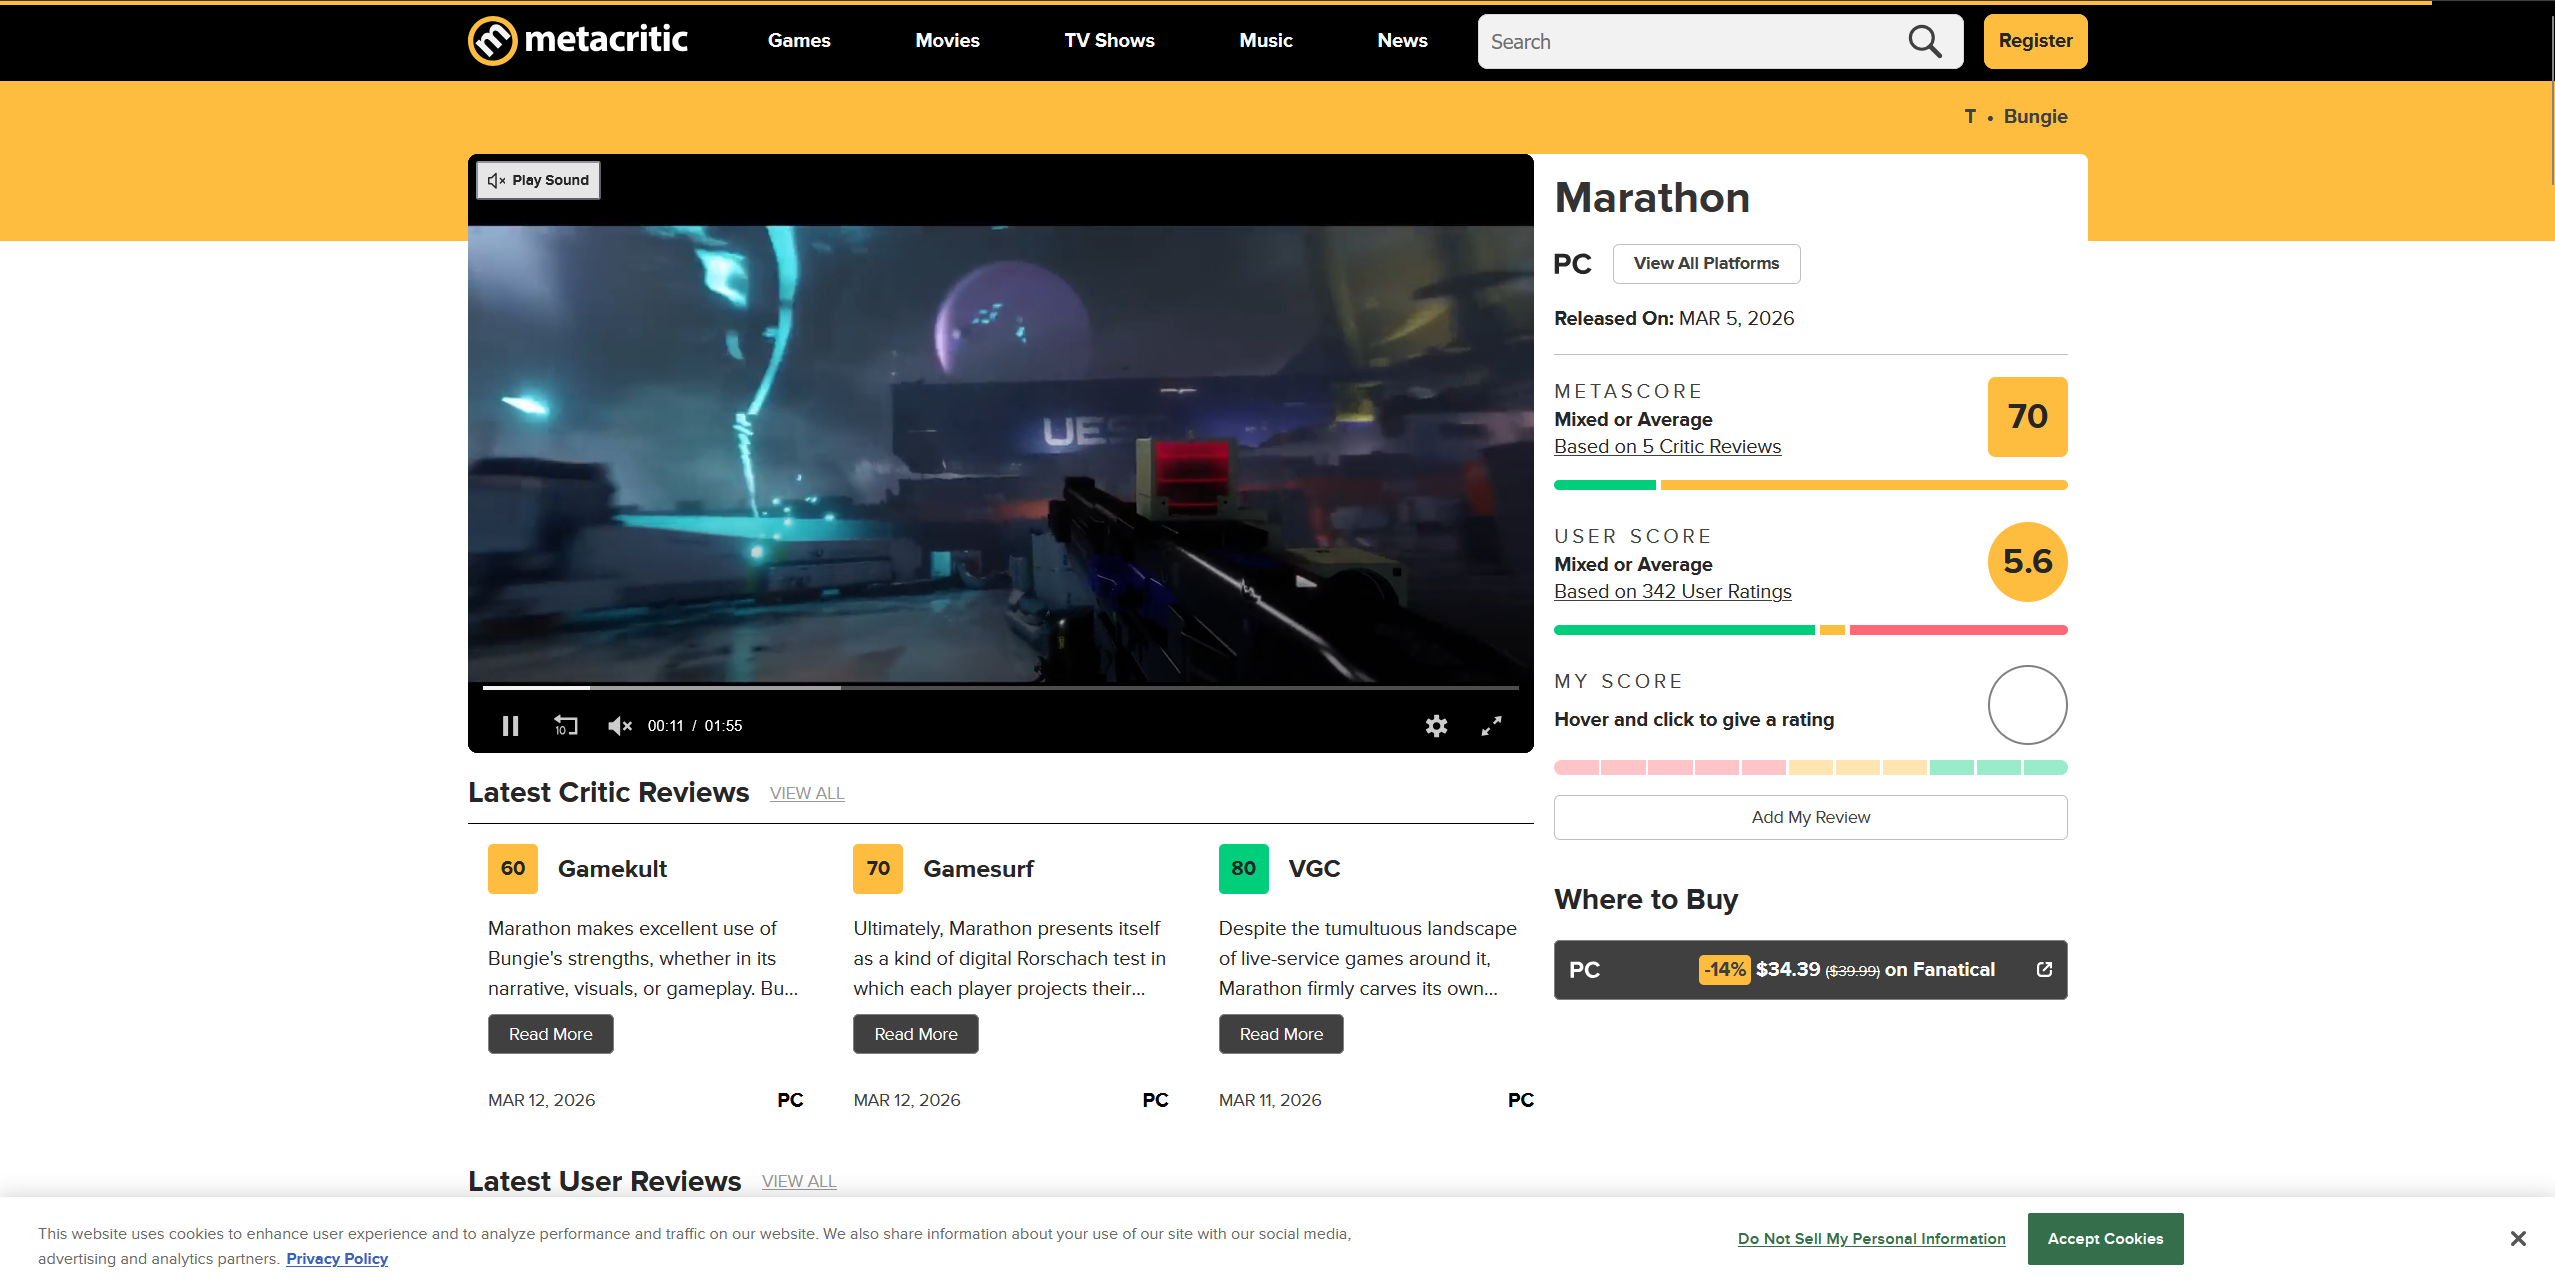Unmute the video volume icon
The width and height of the screenshot is (2555, 1282).
tap(619, 726)
